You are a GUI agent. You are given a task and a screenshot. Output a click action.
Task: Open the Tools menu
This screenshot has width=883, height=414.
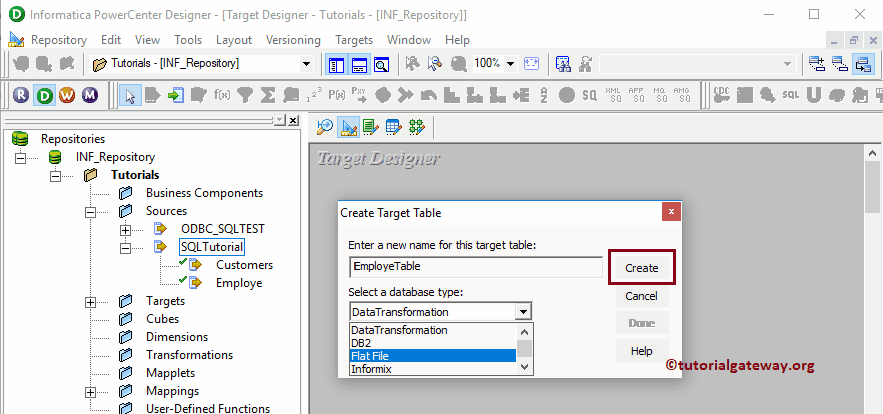click(x=188, y=40)
